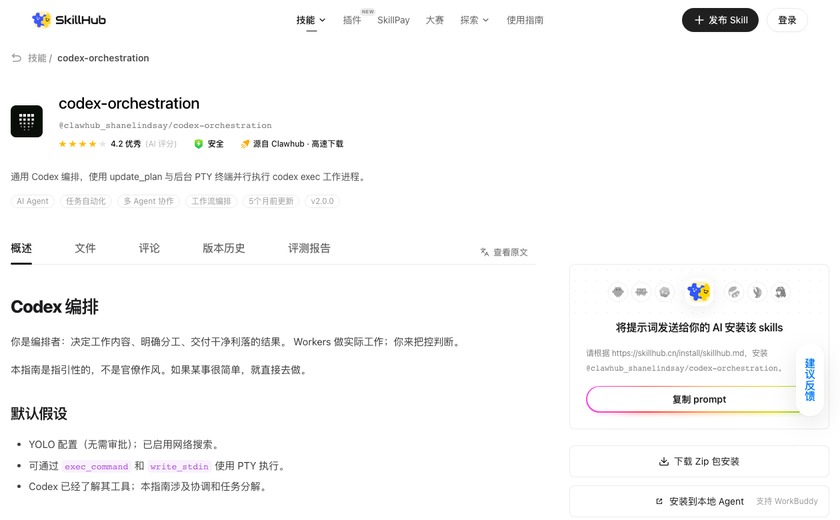840x520 pixels.
Task: Click the 支持 WorkBuddy label
Action: (787, 501)
